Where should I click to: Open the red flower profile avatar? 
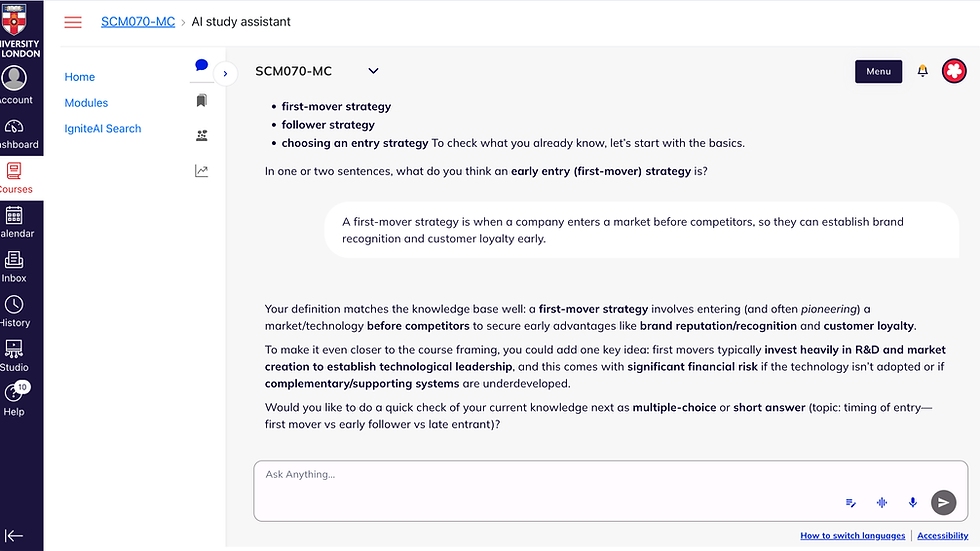pos(954,71)
